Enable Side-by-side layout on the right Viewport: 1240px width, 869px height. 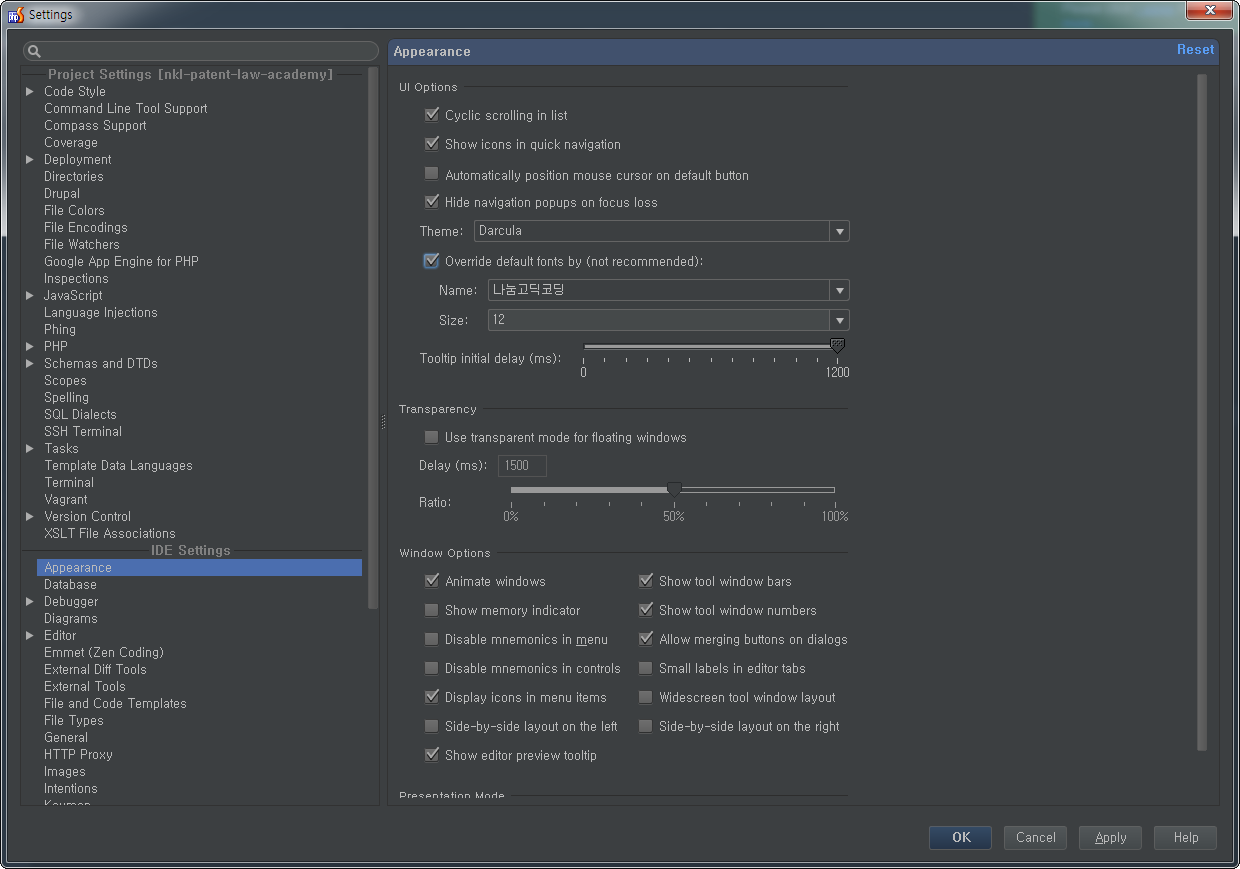coord(646,726)
